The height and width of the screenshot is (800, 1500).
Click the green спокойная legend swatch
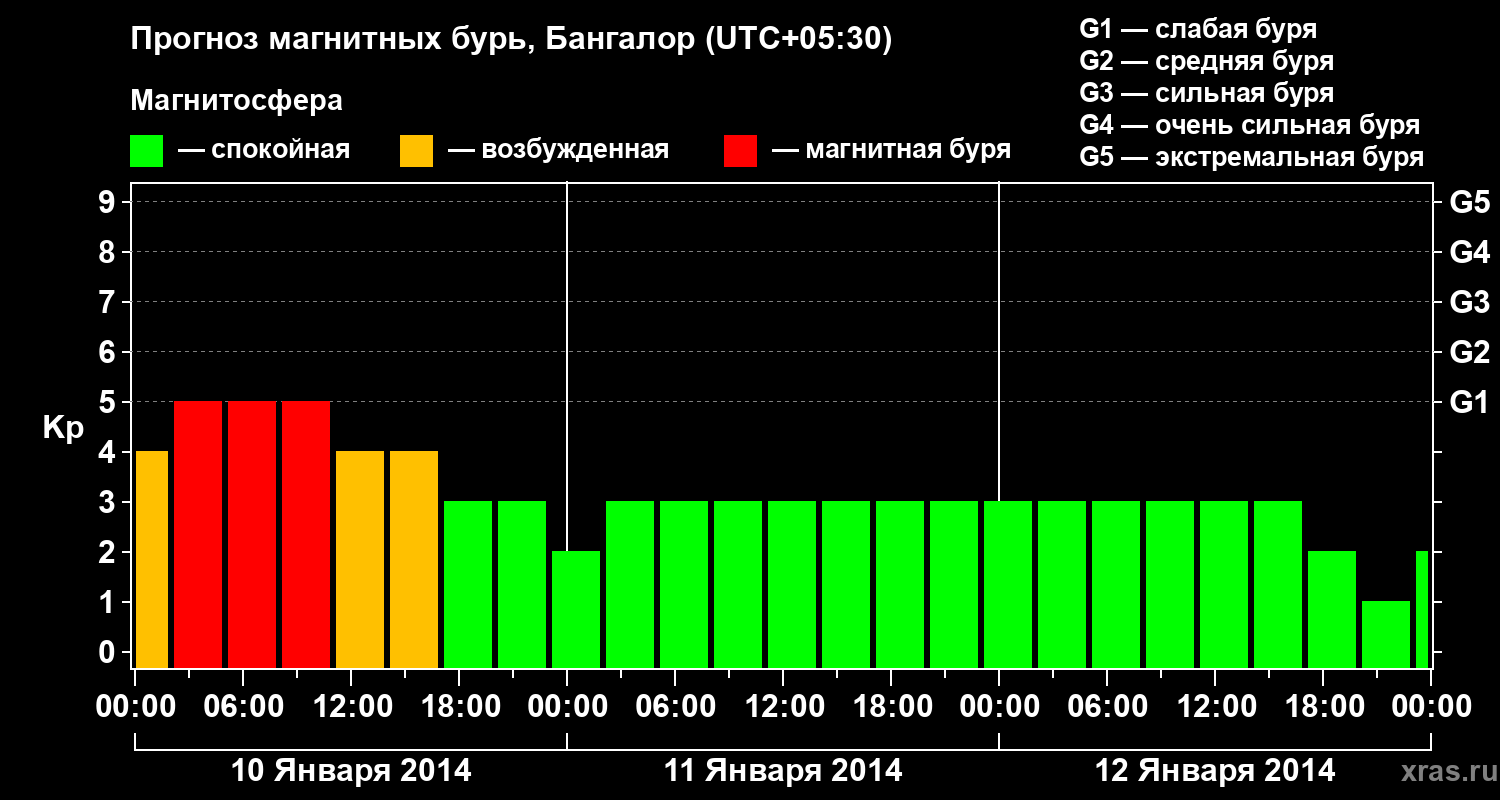click(x=147, y=151)
